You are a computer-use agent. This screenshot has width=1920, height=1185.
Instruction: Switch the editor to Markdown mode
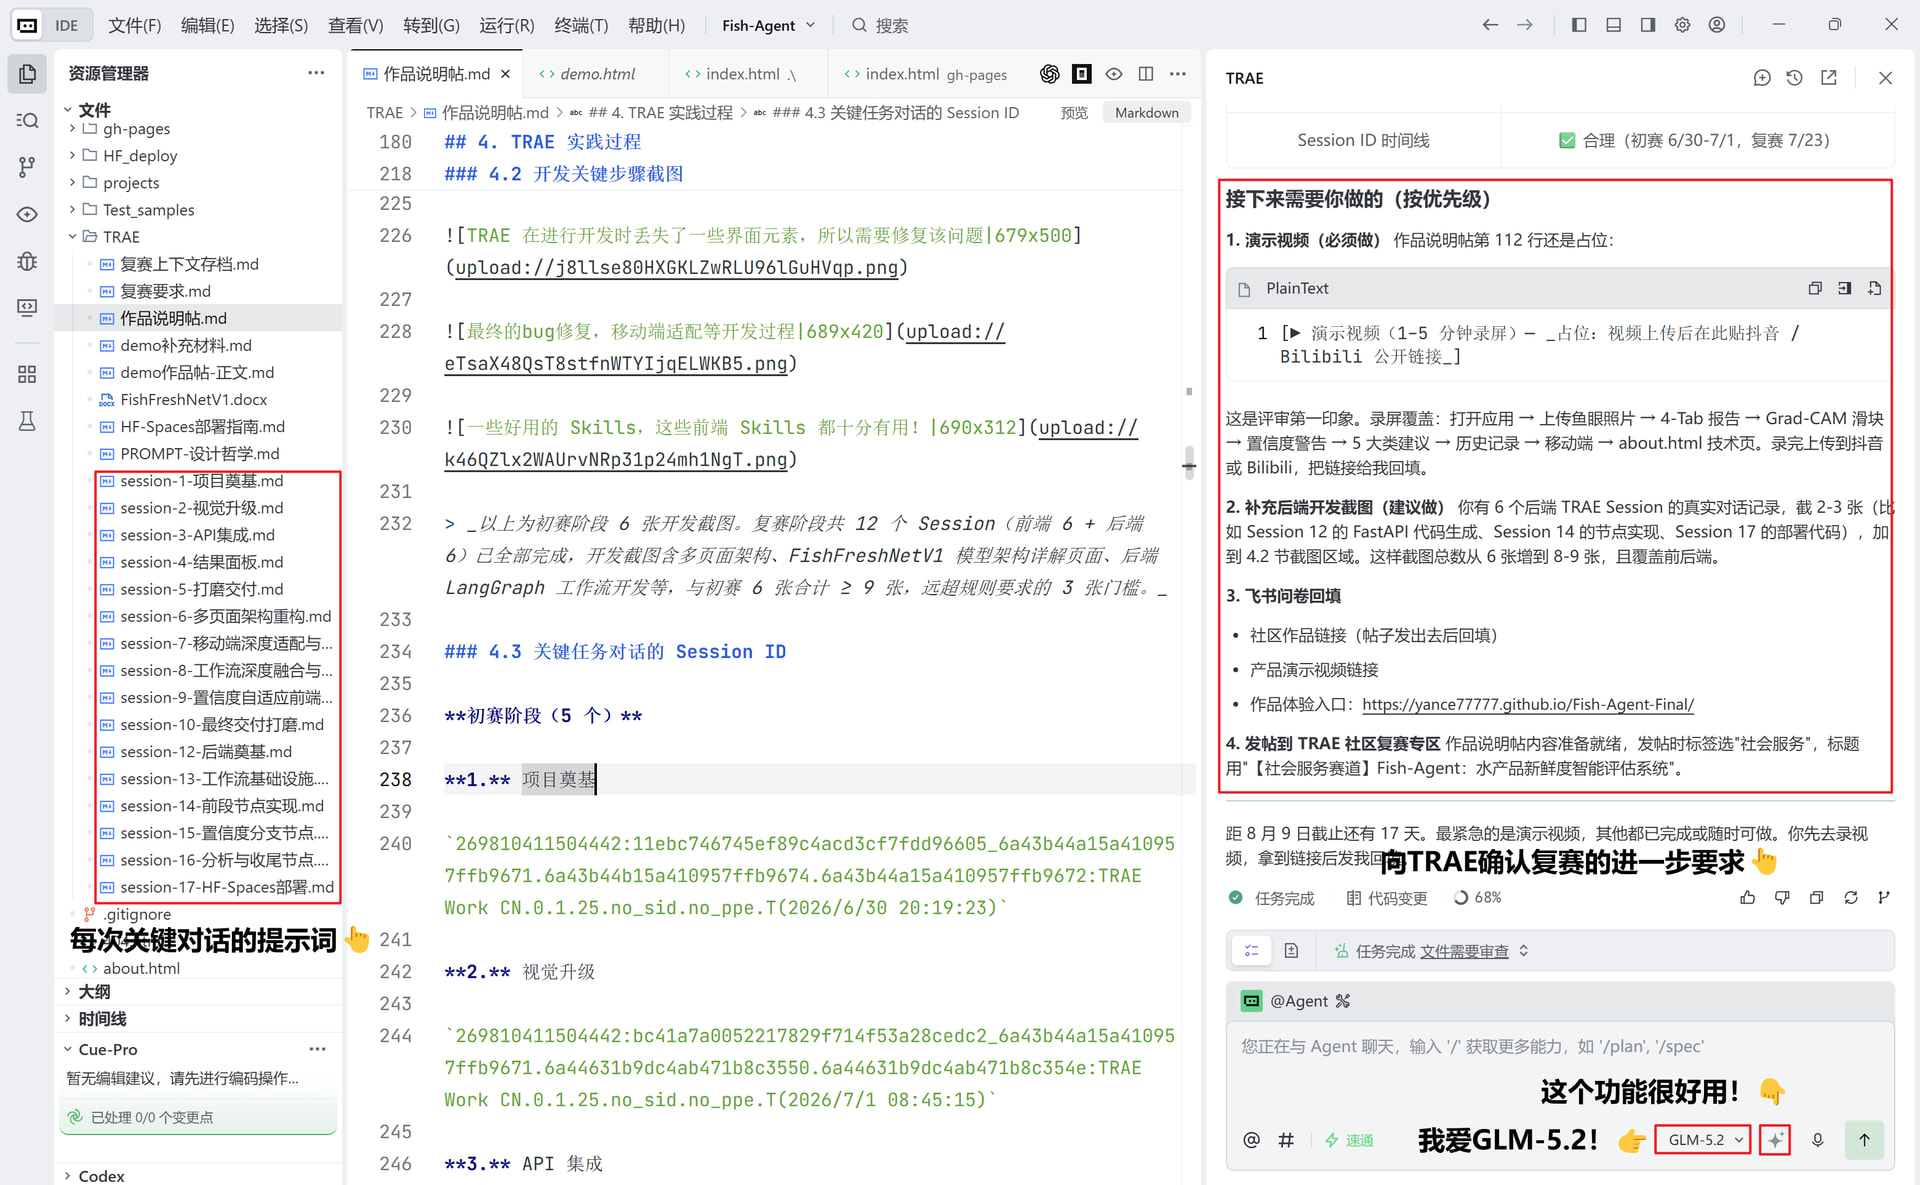[x=1147, y=113]
